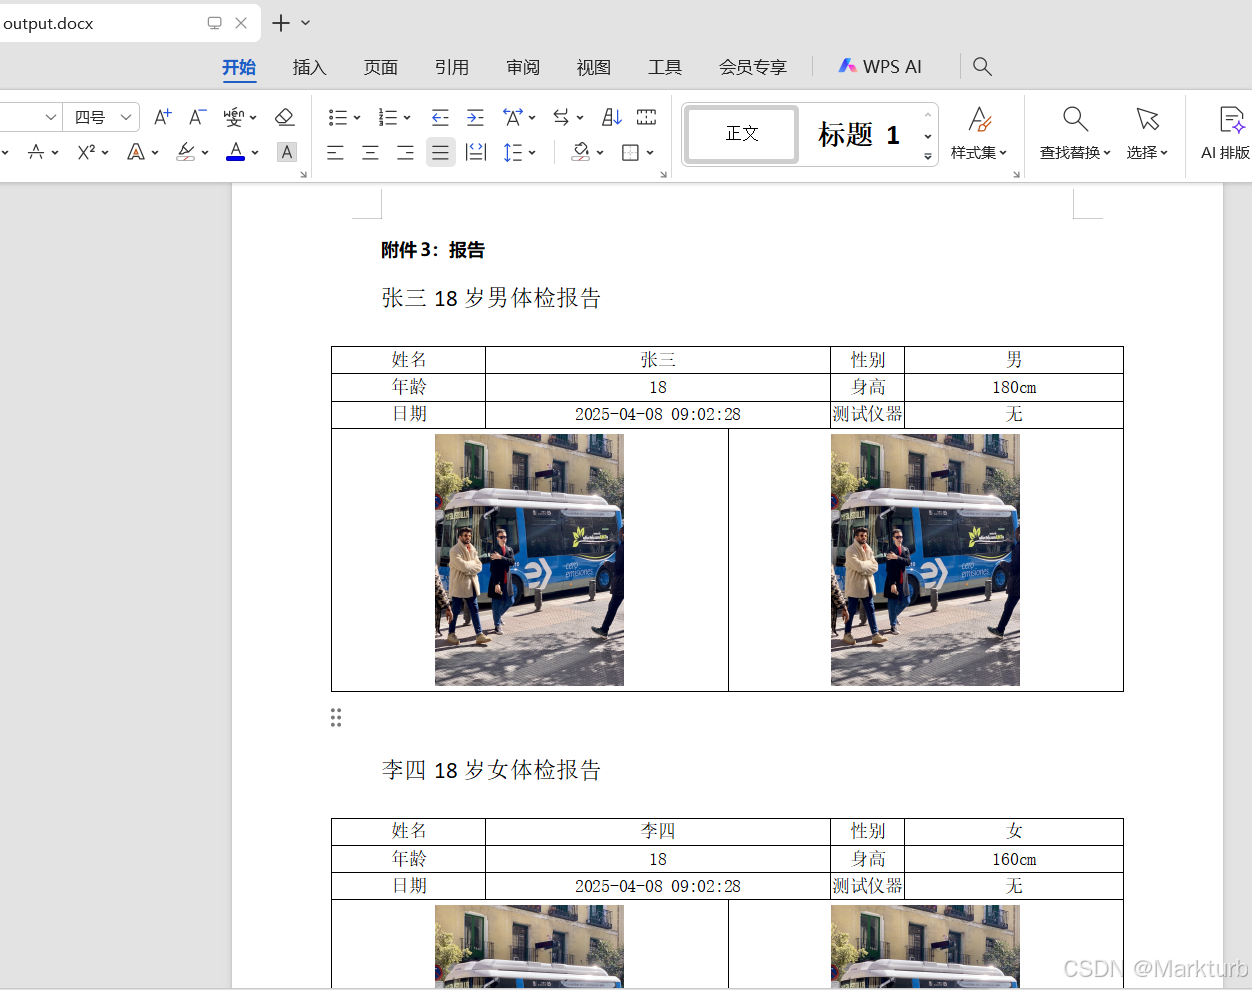This screenshot has width=1252, height=990.
Task: Open the Style Set gallery
Action: point(979,133)
